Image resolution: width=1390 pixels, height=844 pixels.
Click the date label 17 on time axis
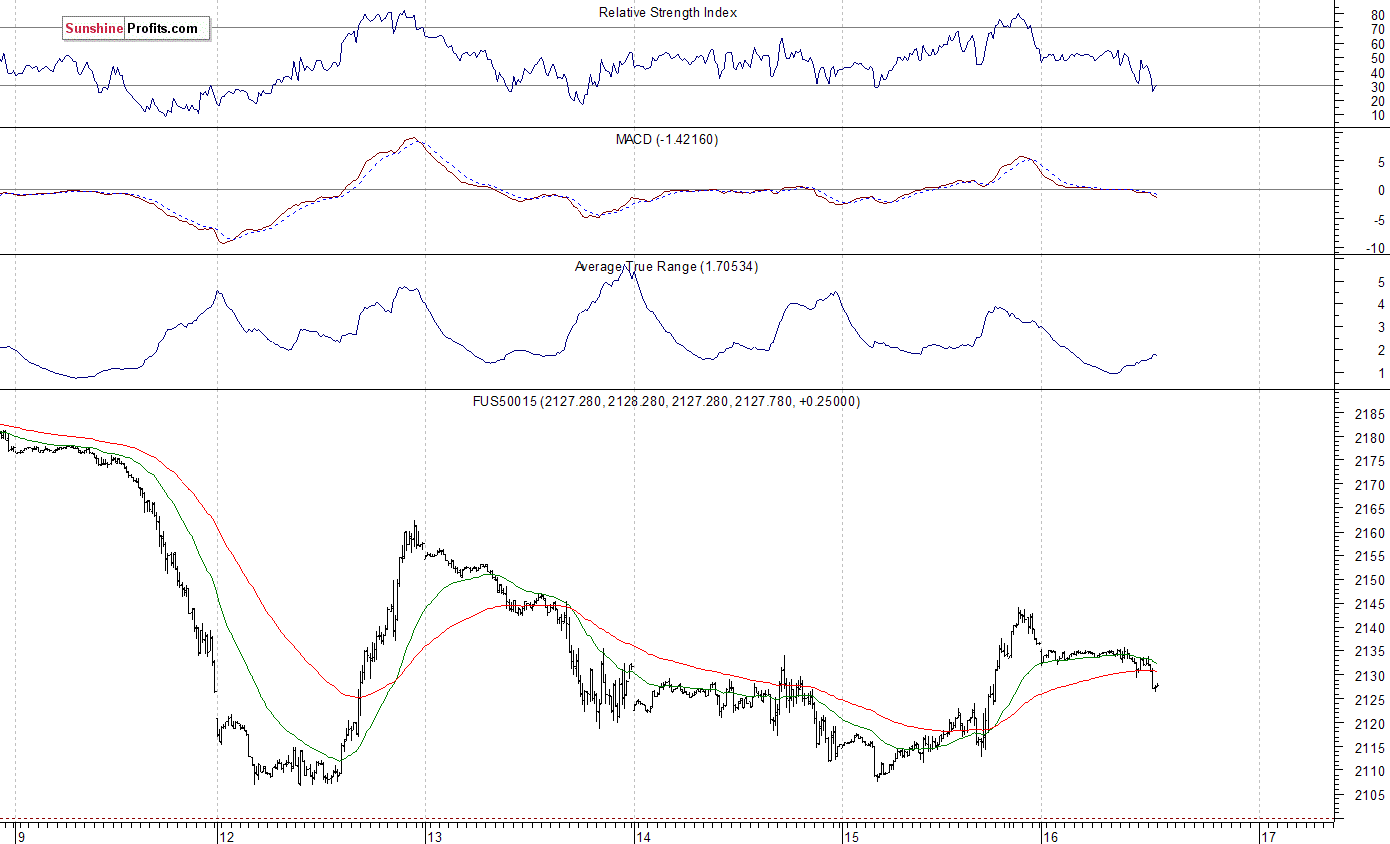point(1267,835)
